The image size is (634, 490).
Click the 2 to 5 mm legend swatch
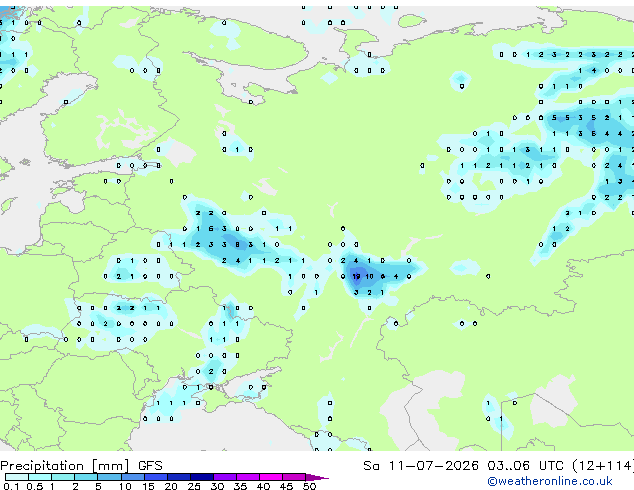(86, 477)
